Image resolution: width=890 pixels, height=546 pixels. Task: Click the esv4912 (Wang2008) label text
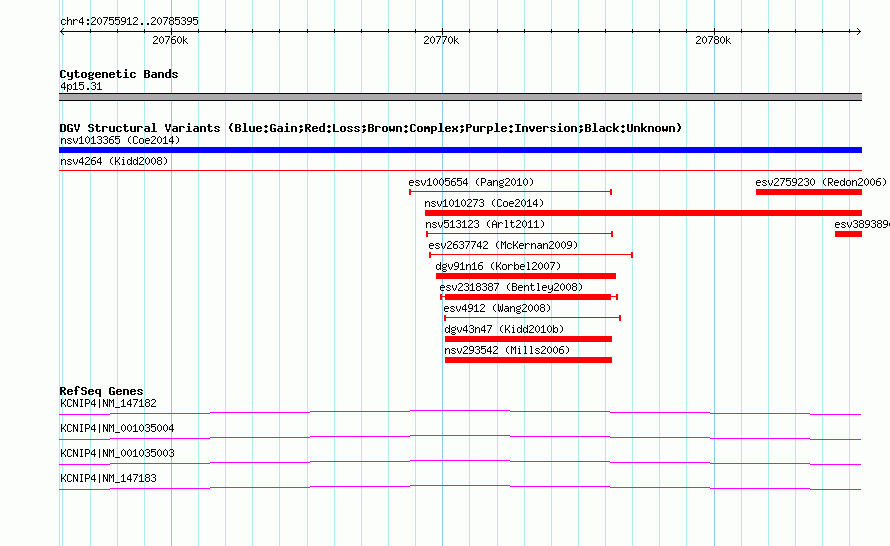pyautogui.click(x=497, y=308)
